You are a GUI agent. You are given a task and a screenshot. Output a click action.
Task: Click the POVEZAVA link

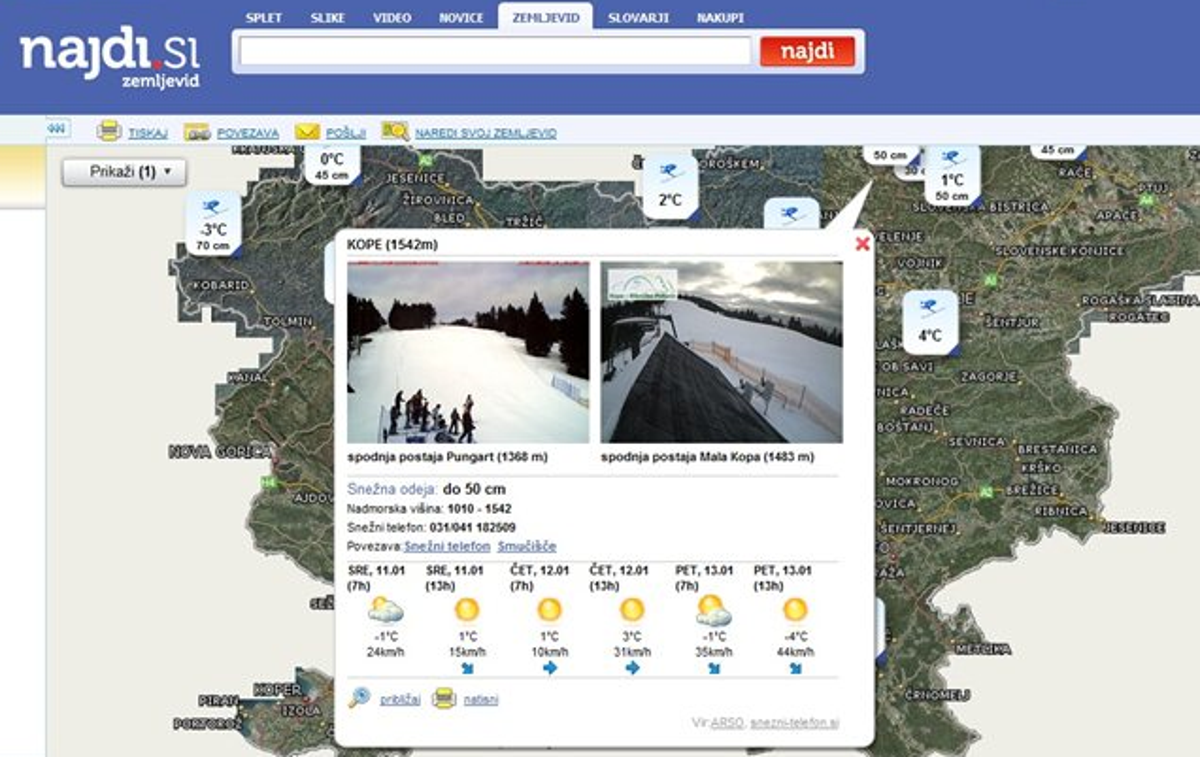pyautogui.click(x=247, y=133)
